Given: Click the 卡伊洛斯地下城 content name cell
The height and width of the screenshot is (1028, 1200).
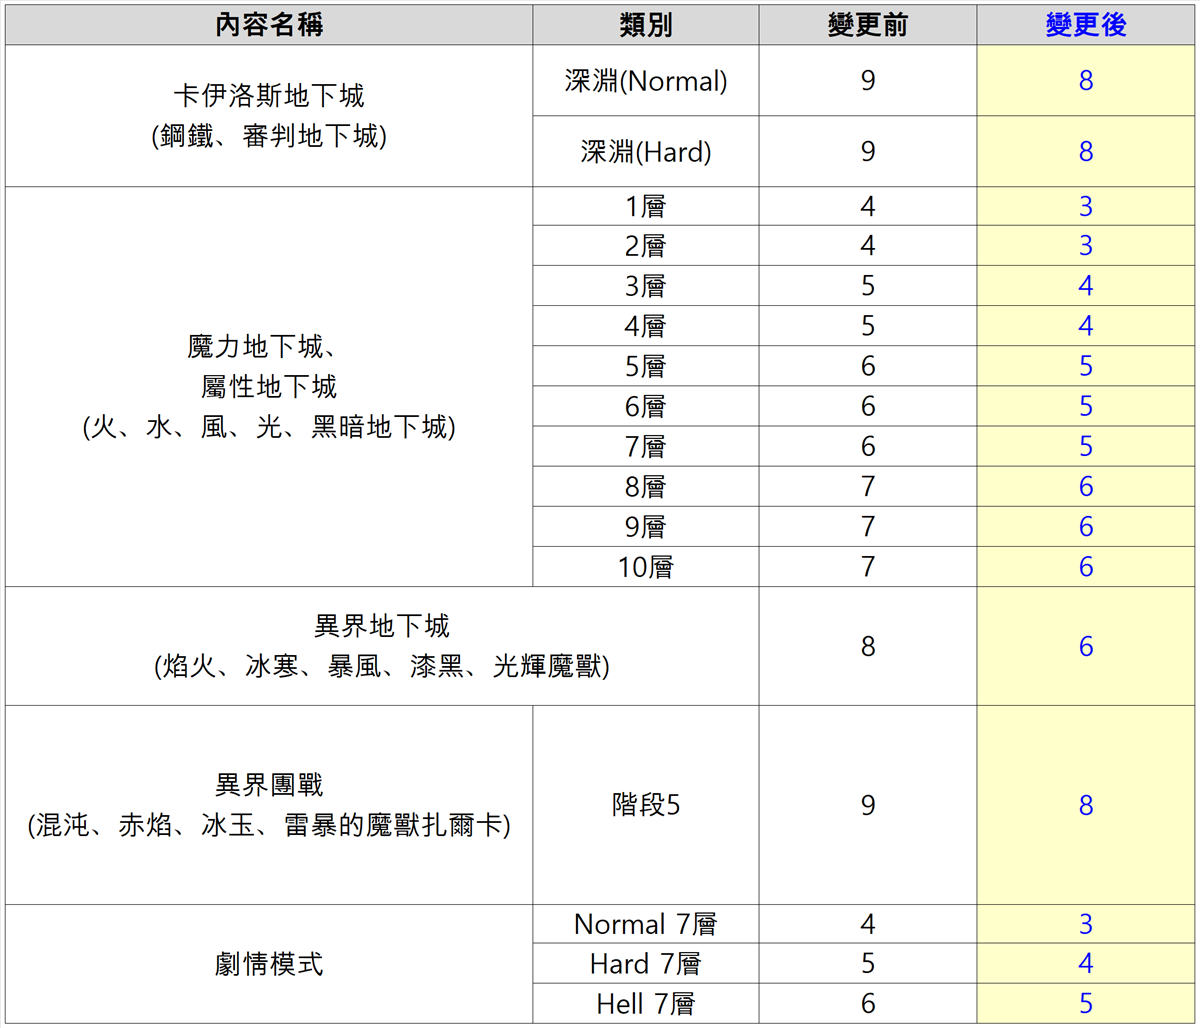Looking at the screenshot, I should 269,116.
